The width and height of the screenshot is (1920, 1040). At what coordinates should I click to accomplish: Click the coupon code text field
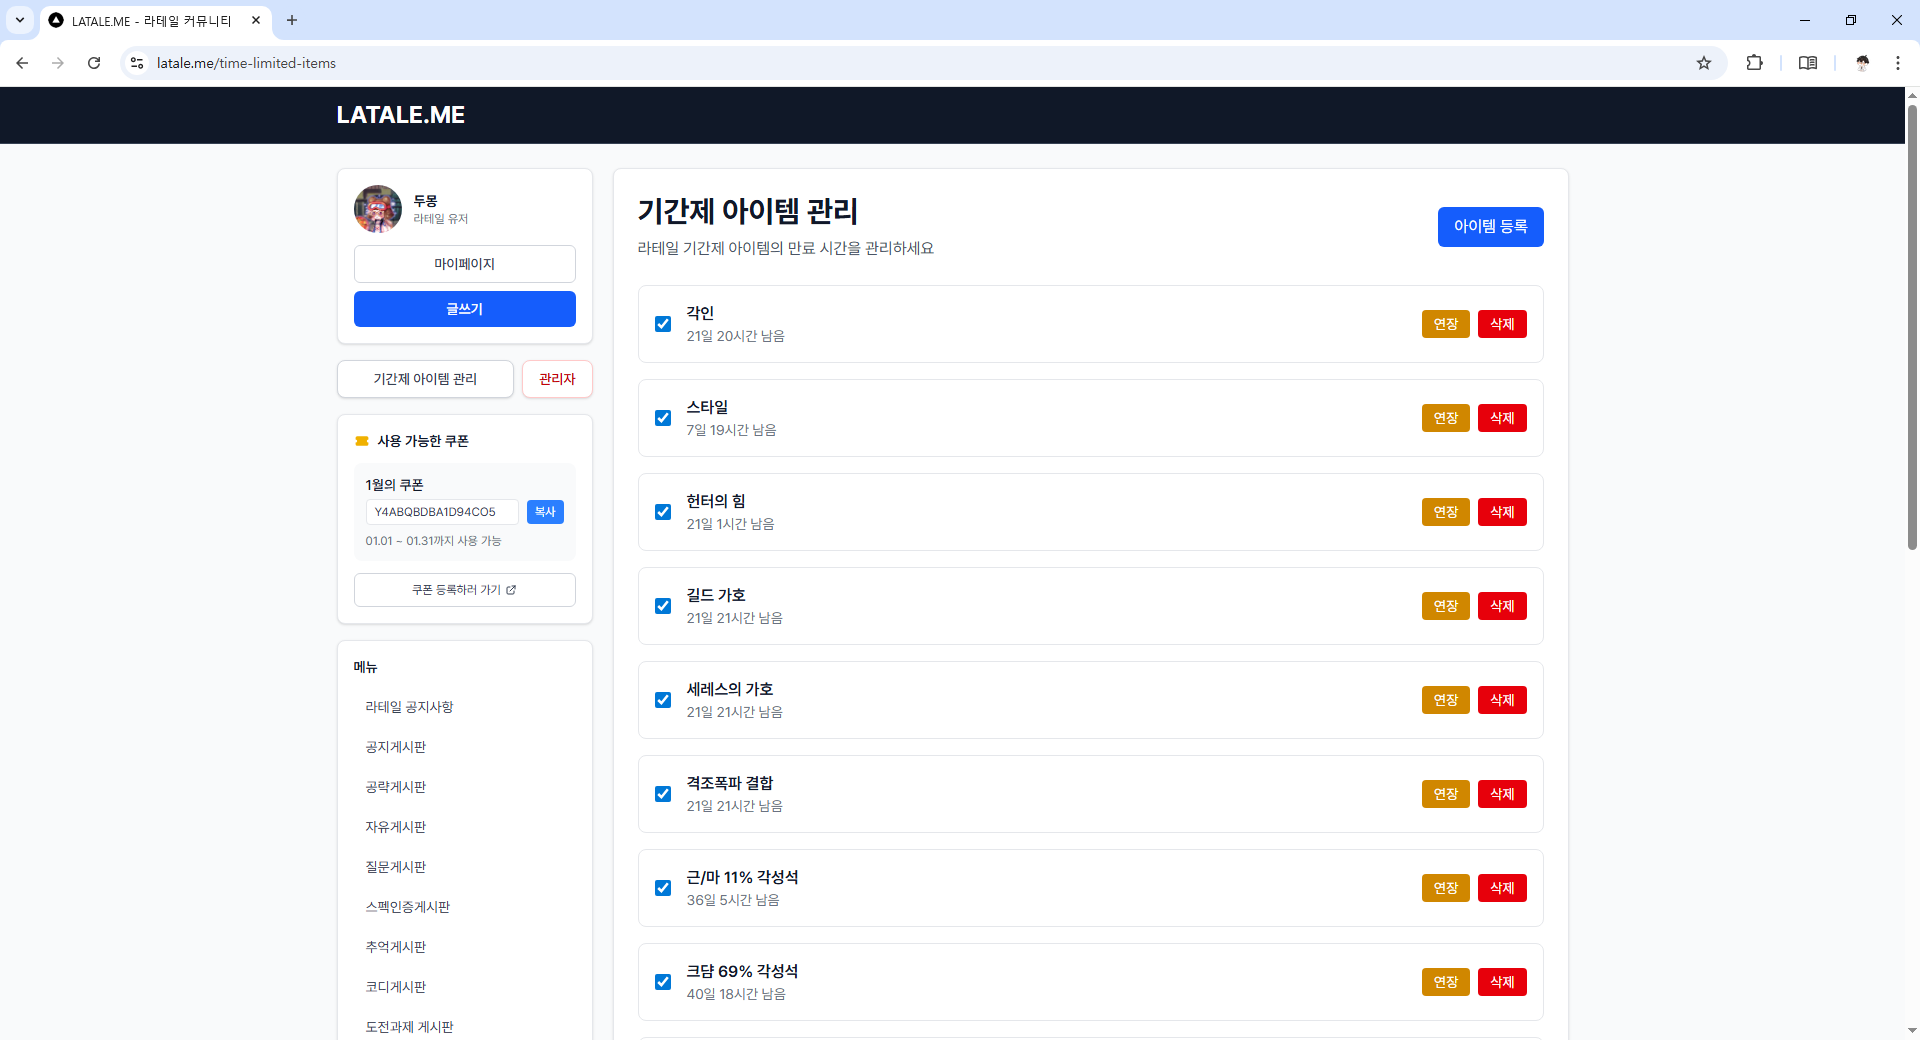(441, 512)
